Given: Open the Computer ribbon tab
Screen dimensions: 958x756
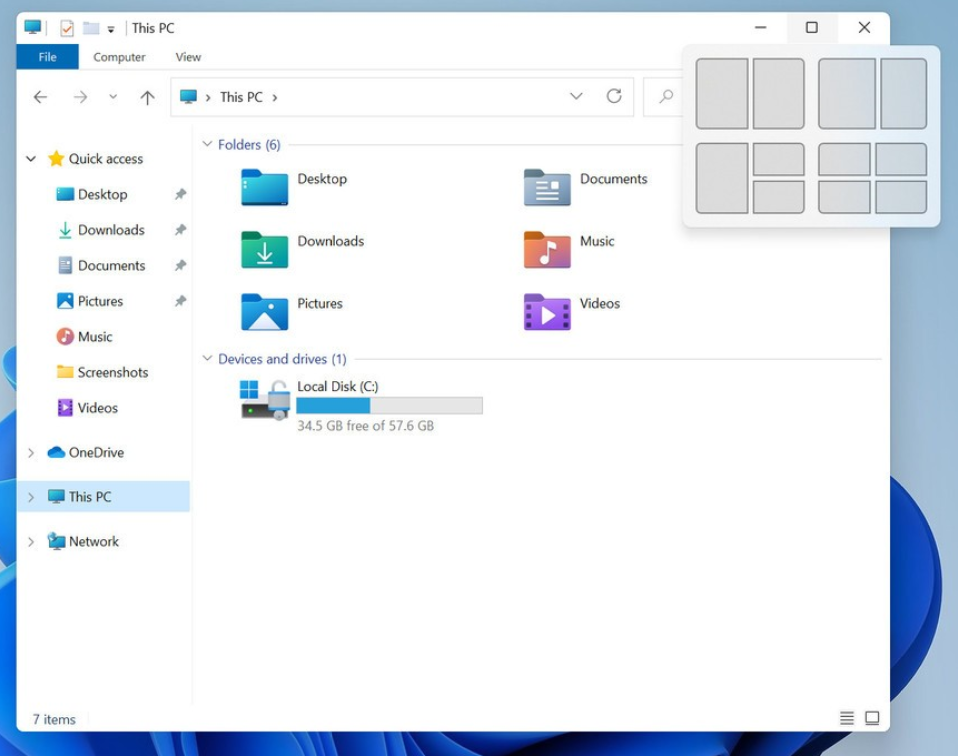Looking at the screenshot, I should click(119, 57).
